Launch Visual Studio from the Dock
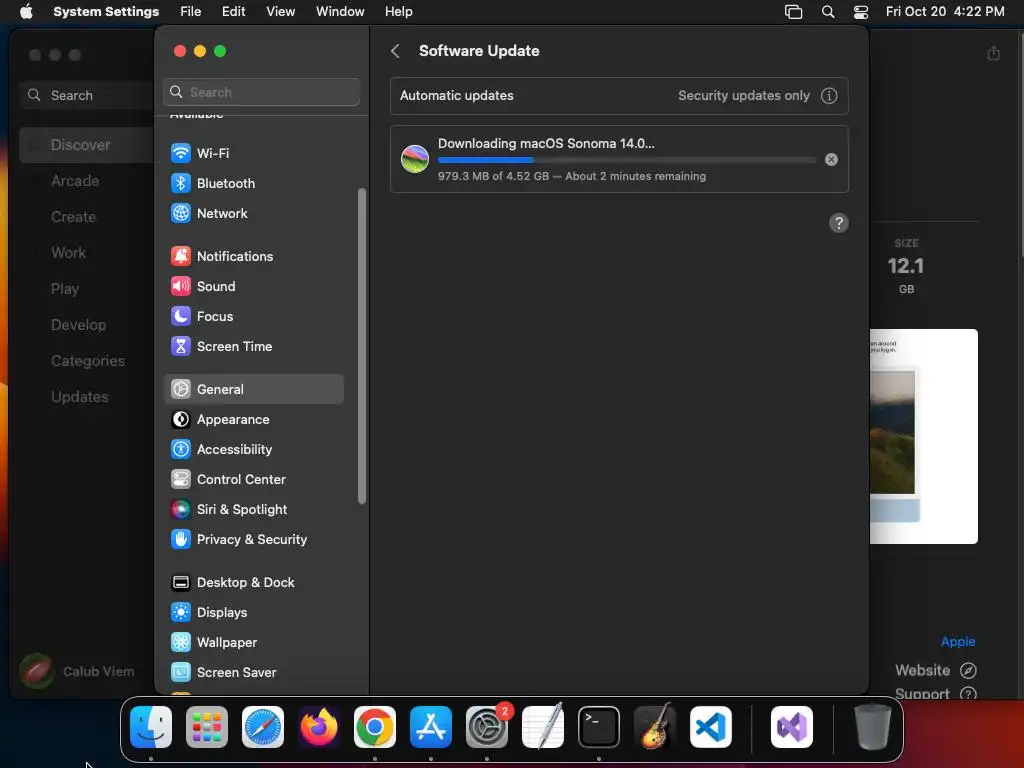 [x=792, y=727]
